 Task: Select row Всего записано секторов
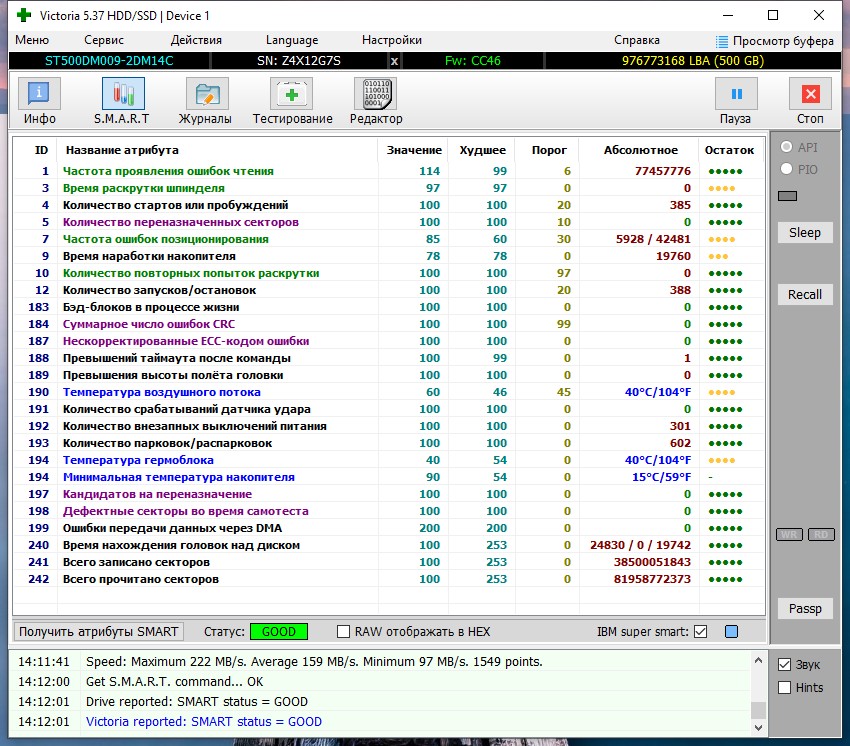click(x=388, y=562)
